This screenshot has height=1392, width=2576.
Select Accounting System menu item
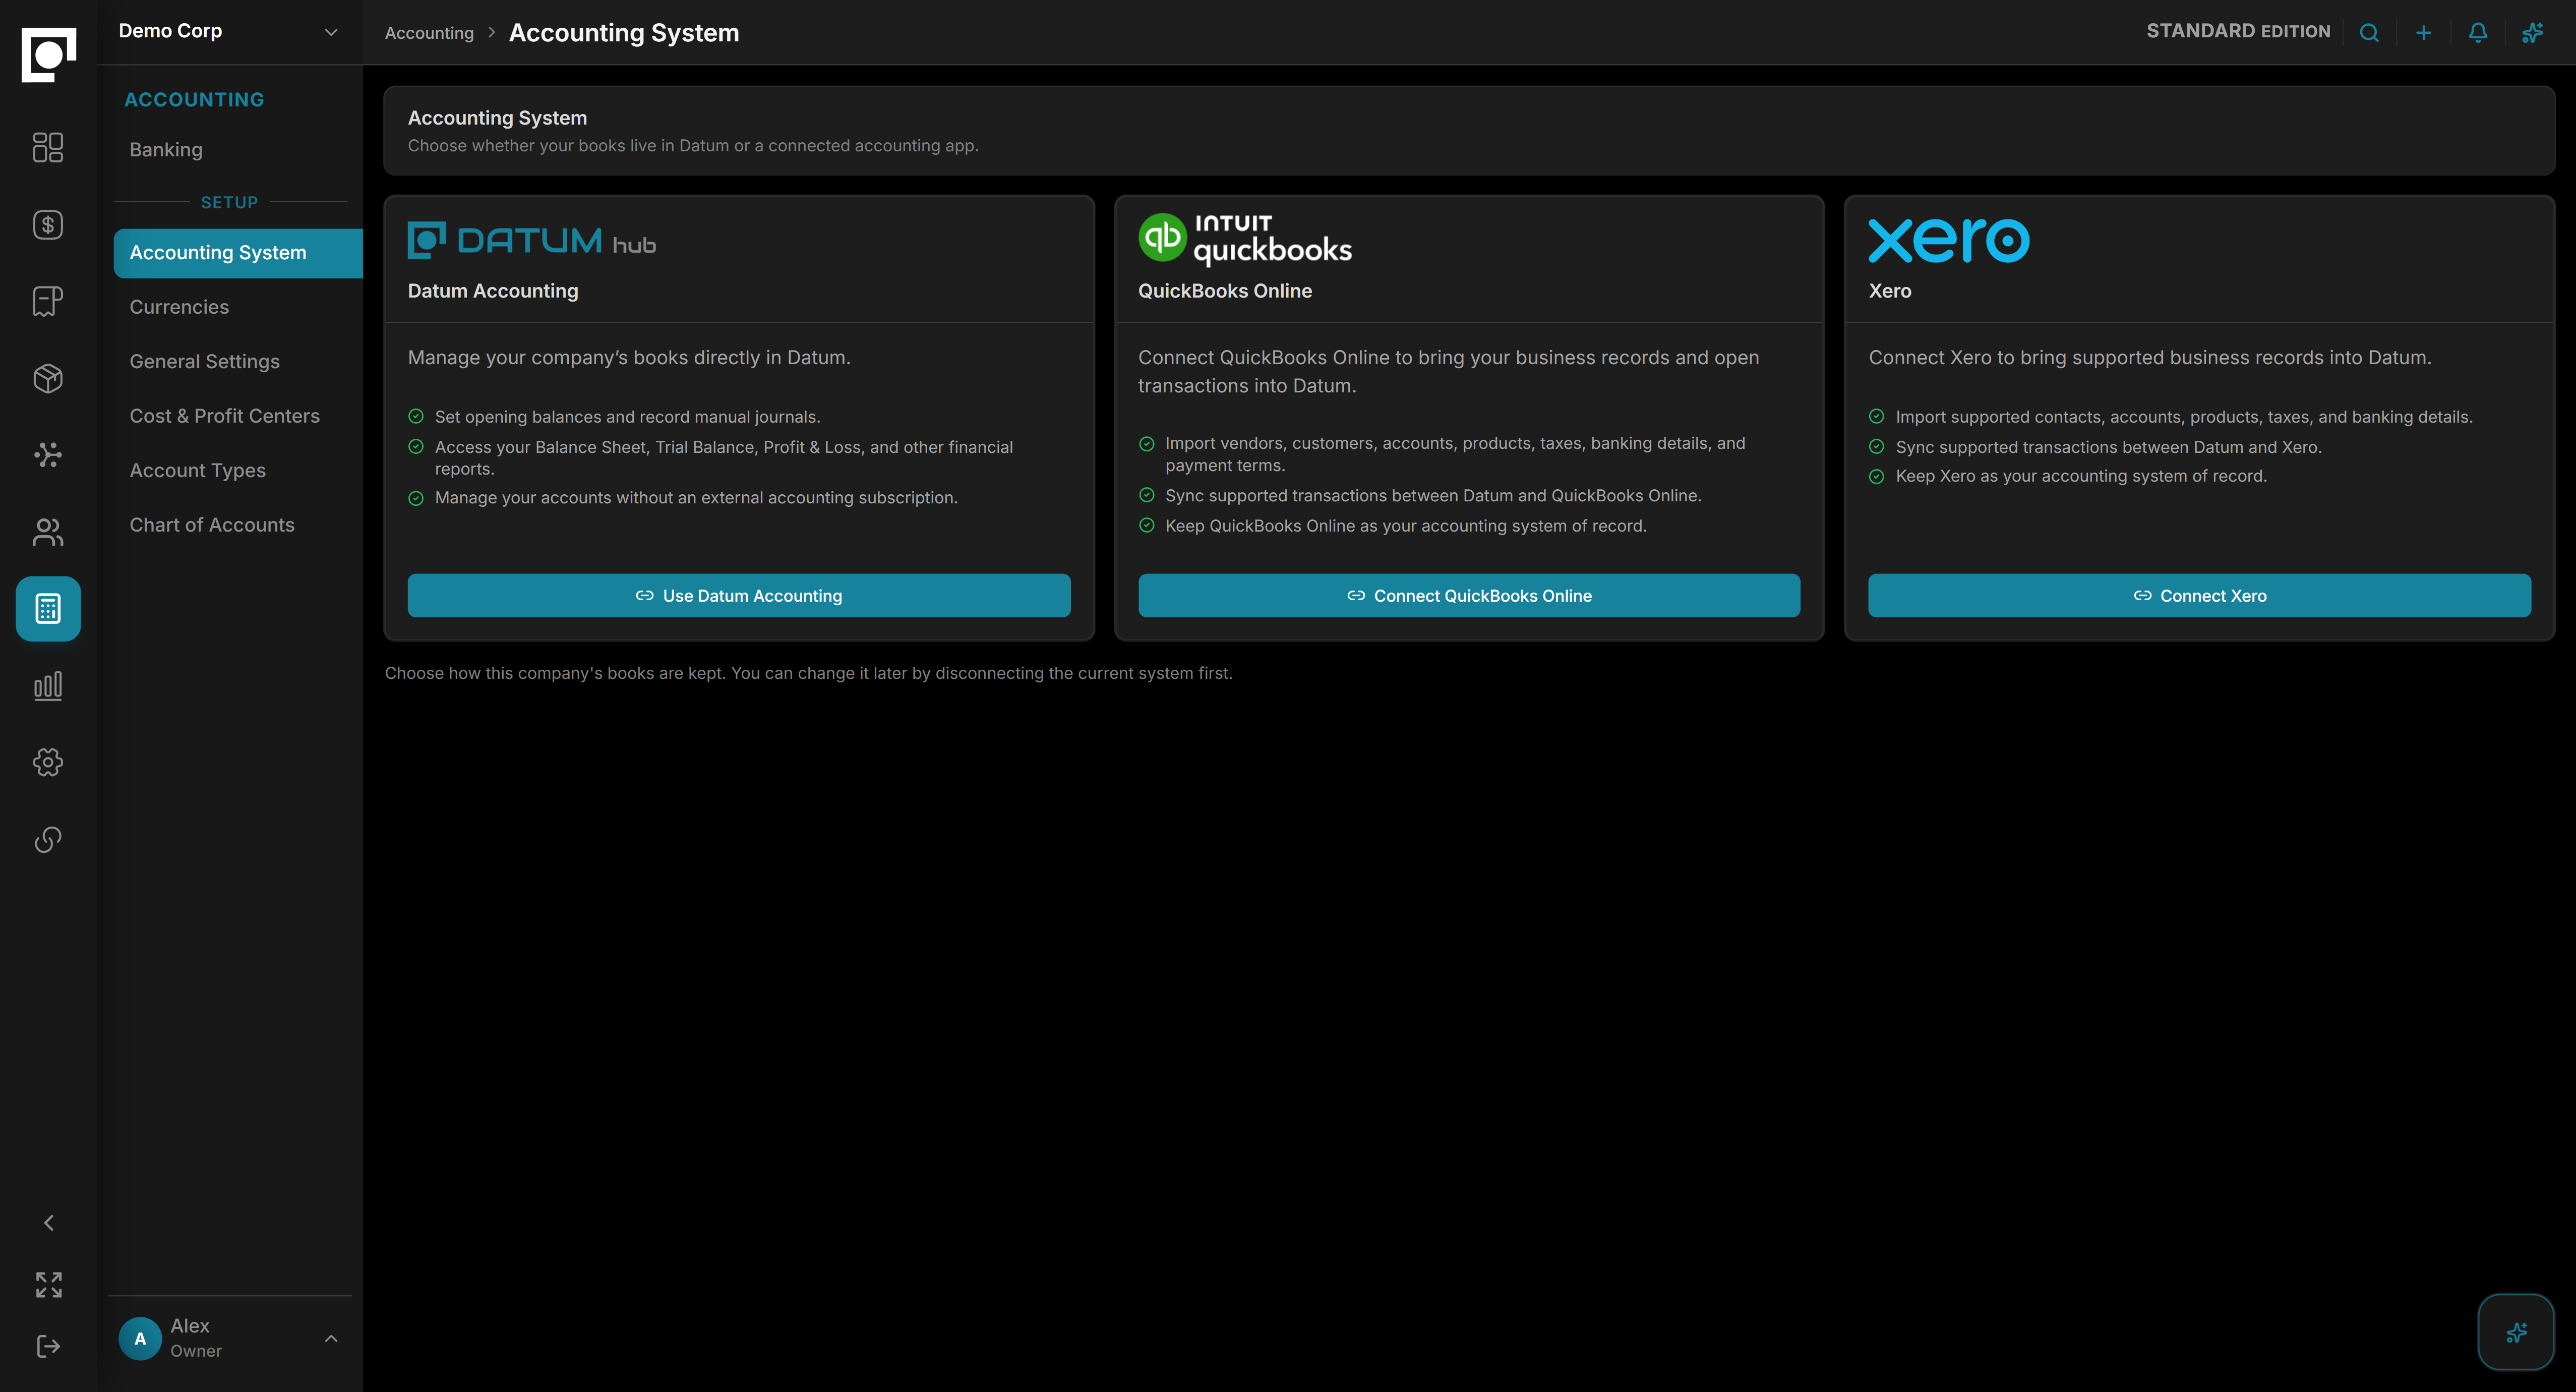coord(238,253)
